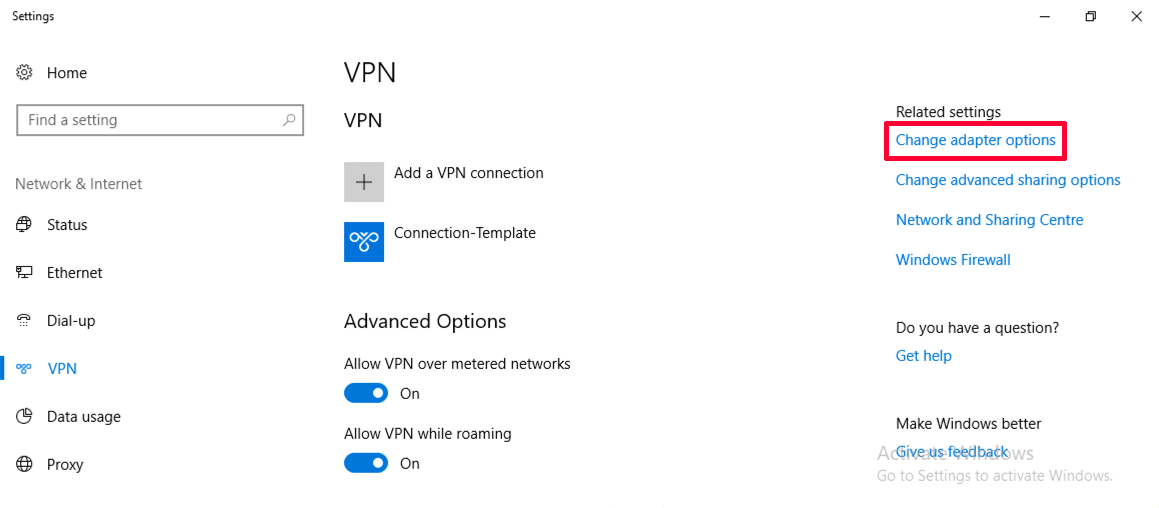Click the Data usage pie icon
The height and width of the screenshot is (508, 1159).
tap(24, 416)
